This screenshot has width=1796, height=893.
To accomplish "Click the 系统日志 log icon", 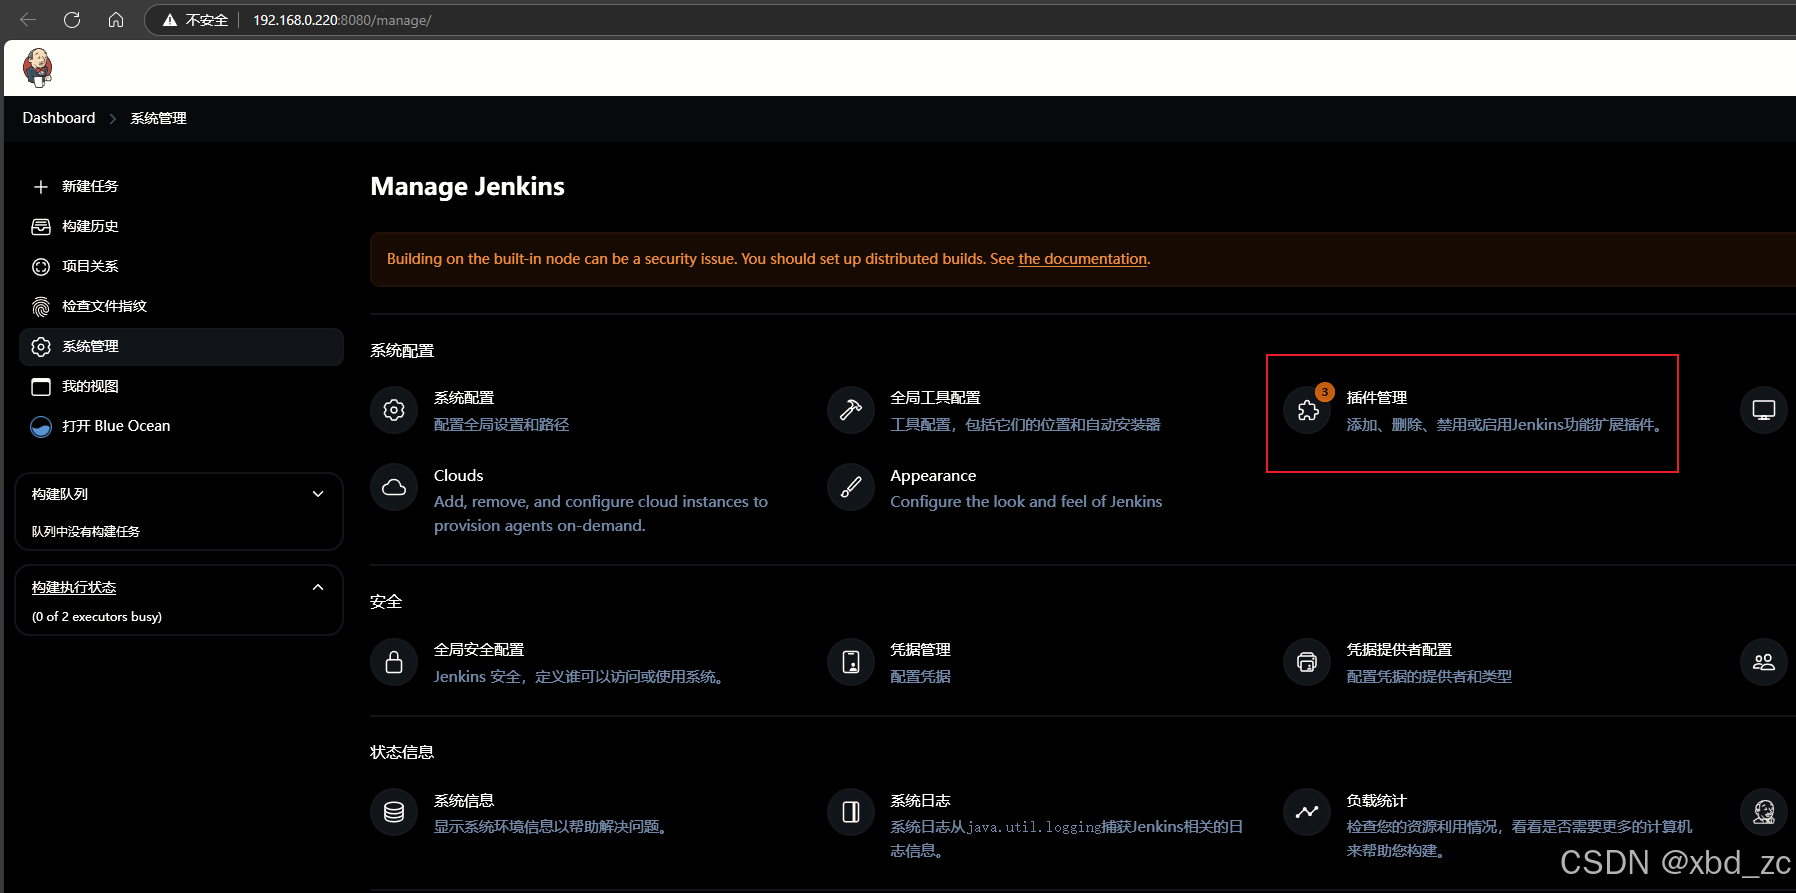I will click(851, 812).
